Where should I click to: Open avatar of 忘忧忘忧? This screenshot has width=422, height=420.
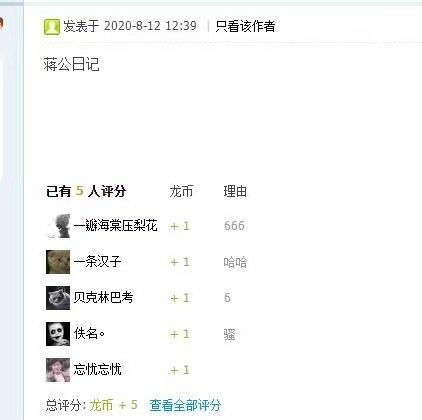tap(58, 370)
